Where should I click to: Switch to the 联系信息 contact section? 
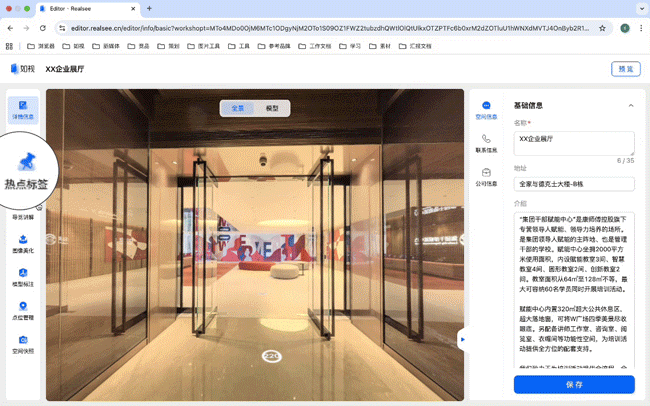(x=486, y=143)
